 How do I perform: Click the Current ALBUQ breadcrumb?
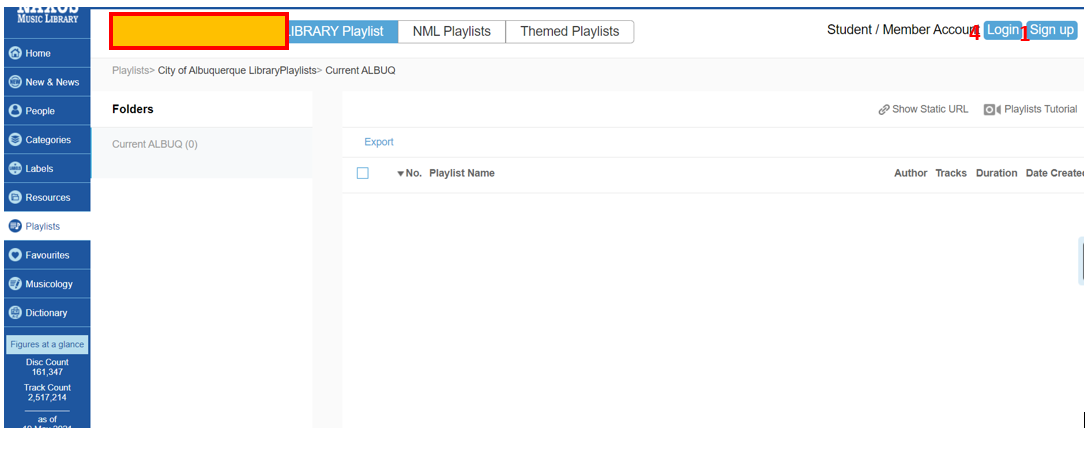point(360,71)
